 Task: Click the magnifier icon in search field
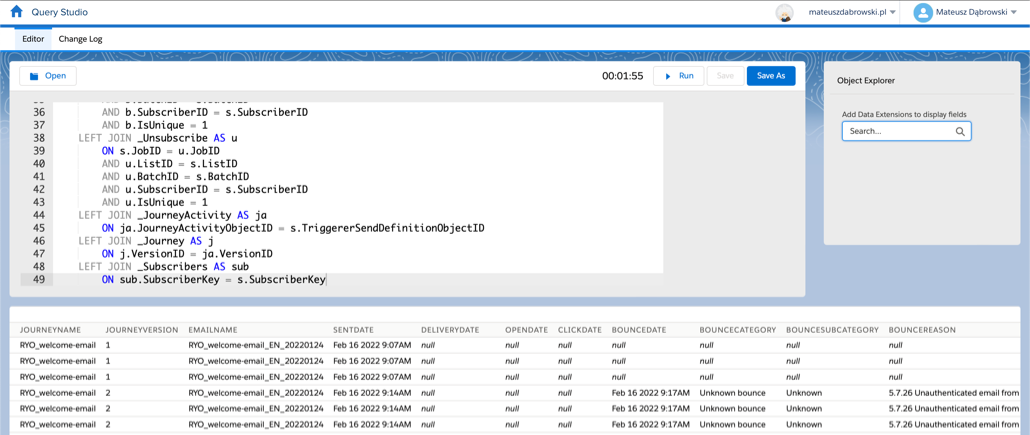(960, 131)
